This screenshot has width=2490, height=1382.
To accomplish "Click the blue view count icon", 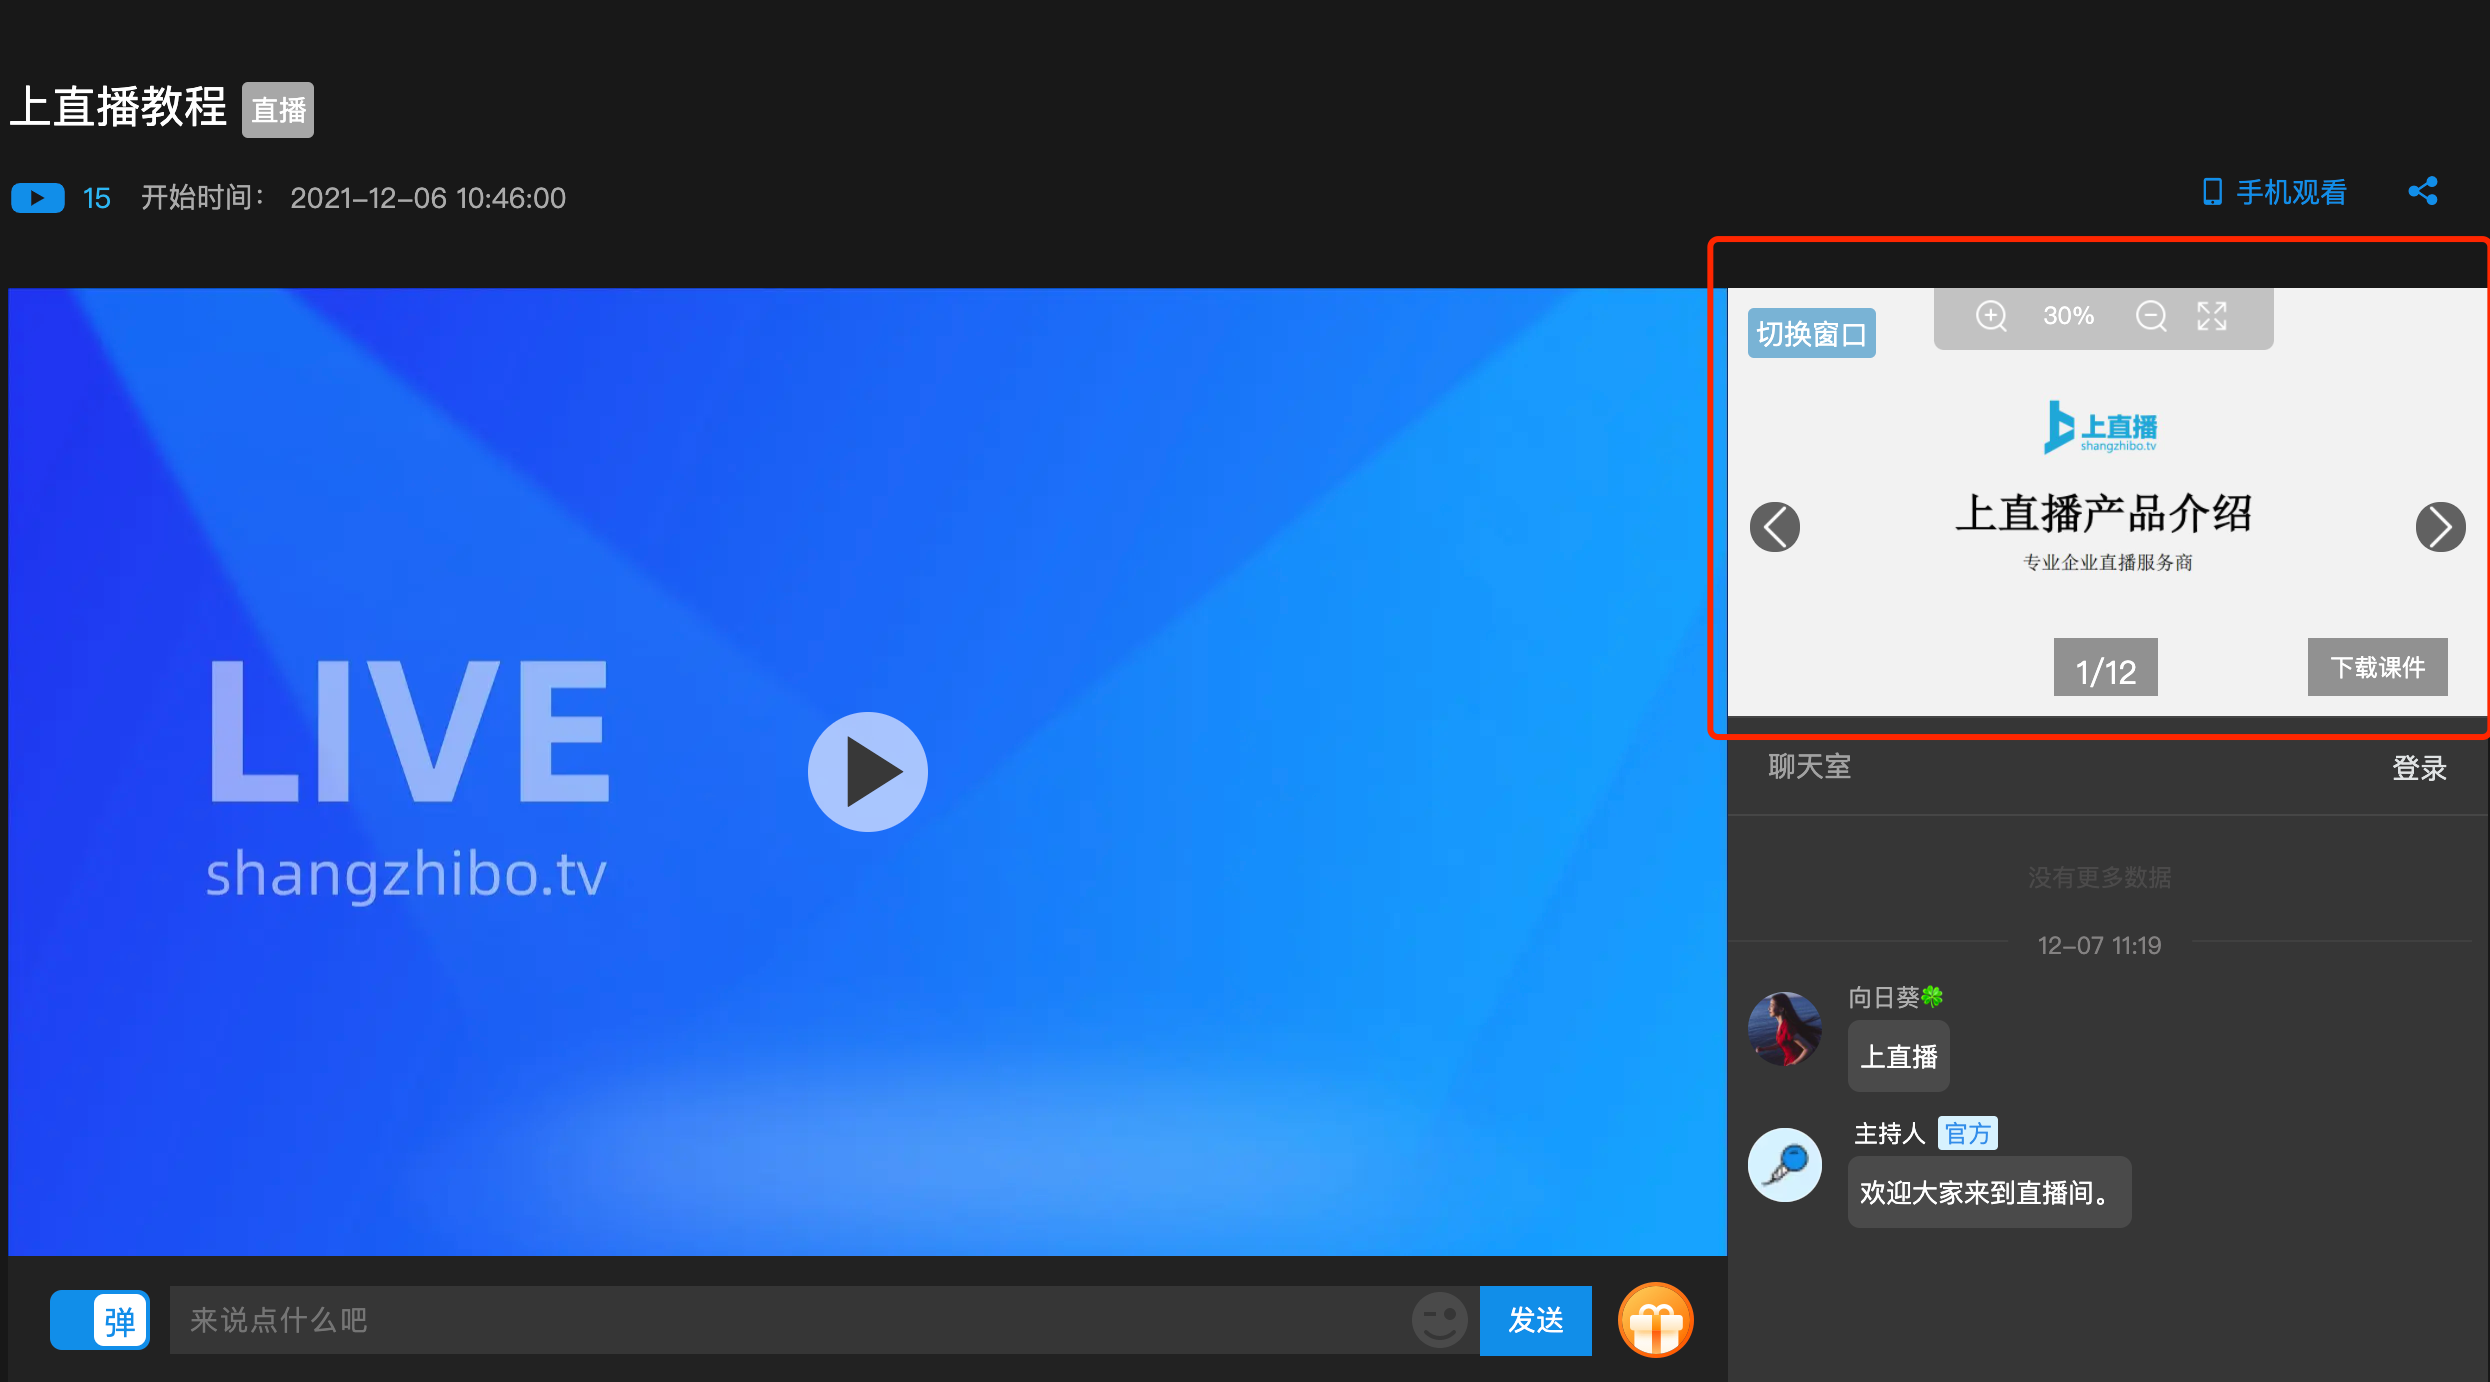I will click(38, 198).
